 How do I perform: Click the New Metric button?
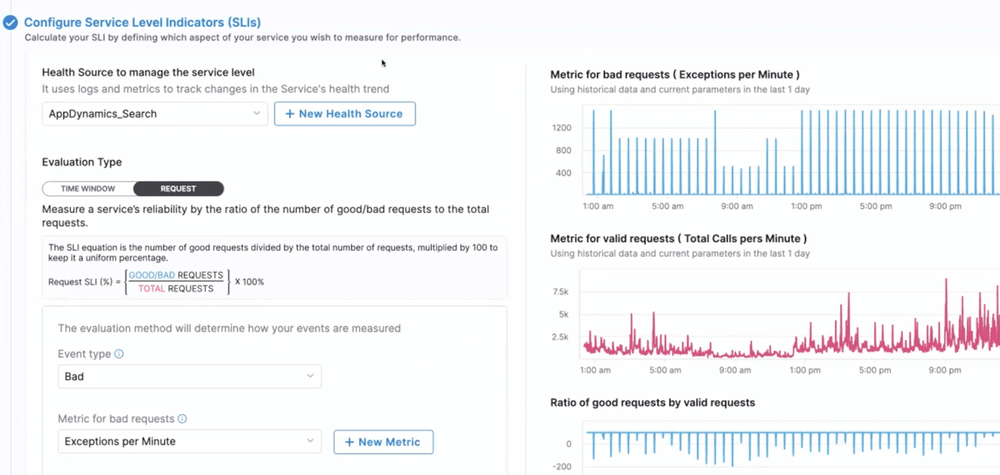(383, 441)
